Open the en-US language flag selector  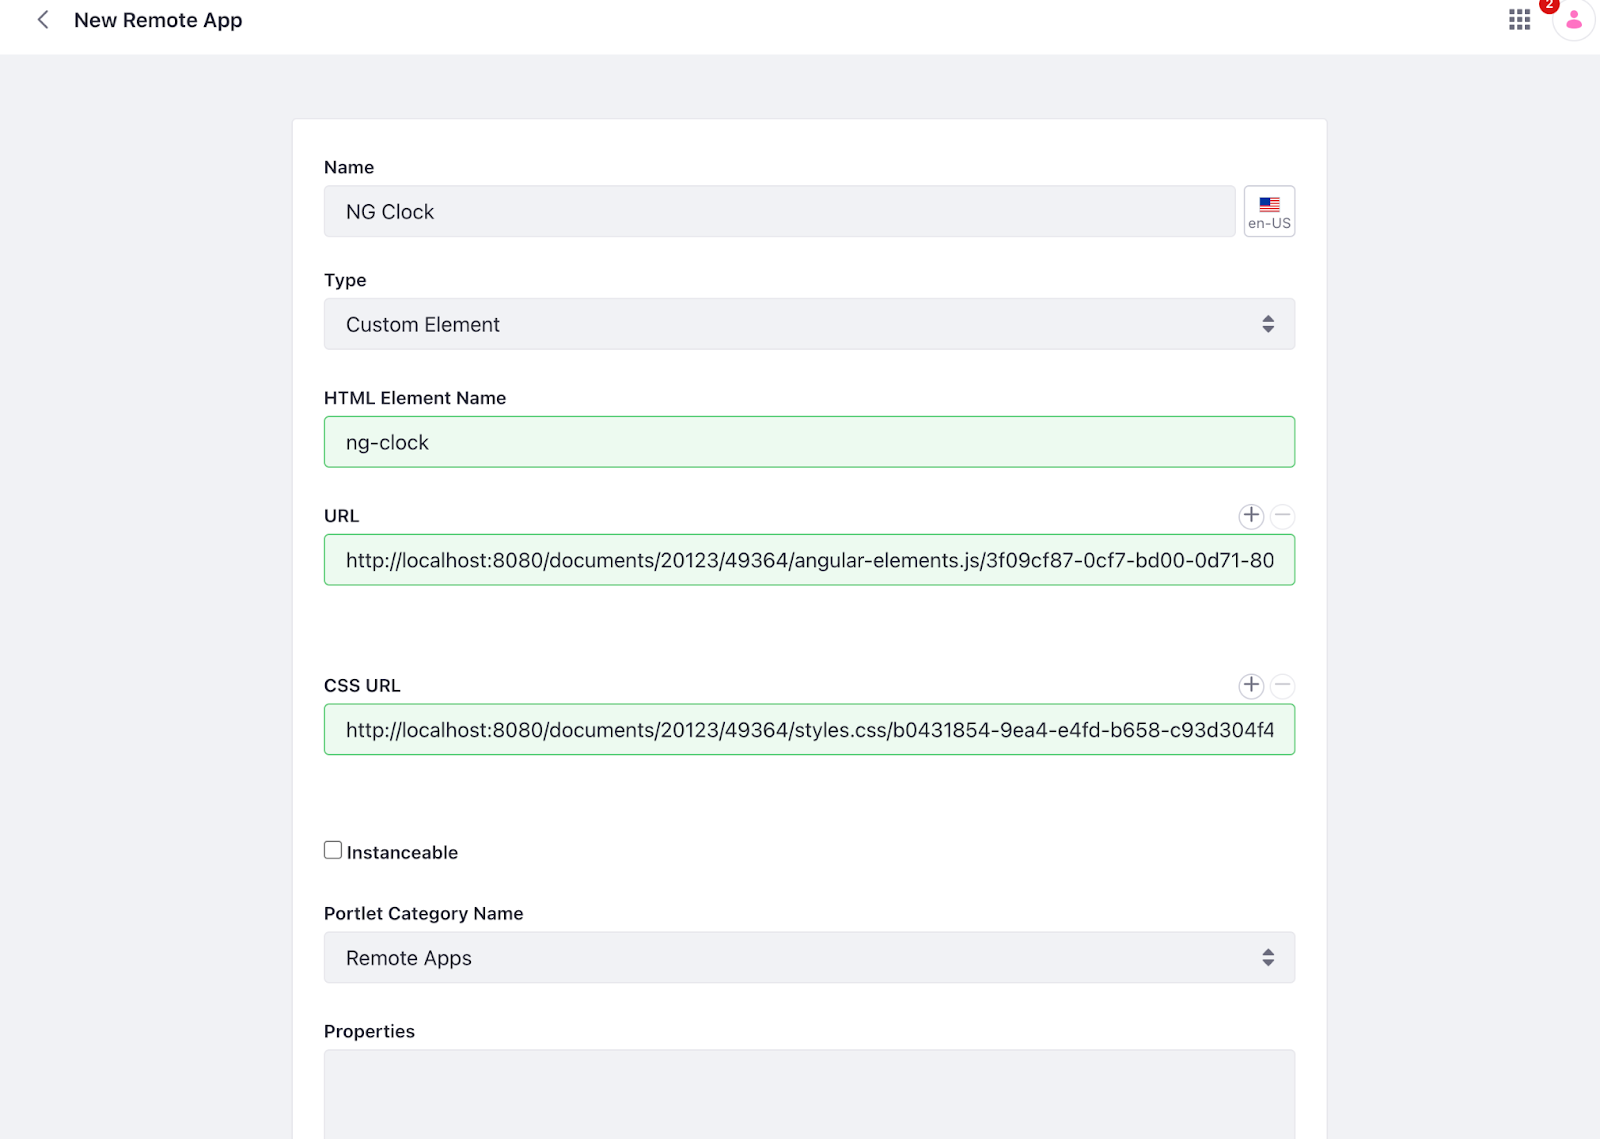click(1269, 212)
